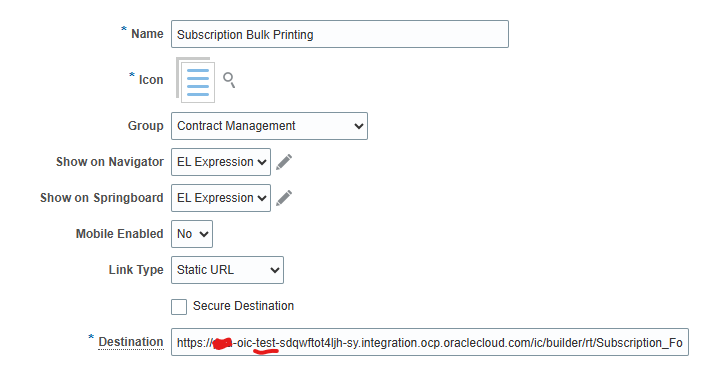Click the Group field label
This screenshot has height=367, width=711.
click(x=146, y=126)
